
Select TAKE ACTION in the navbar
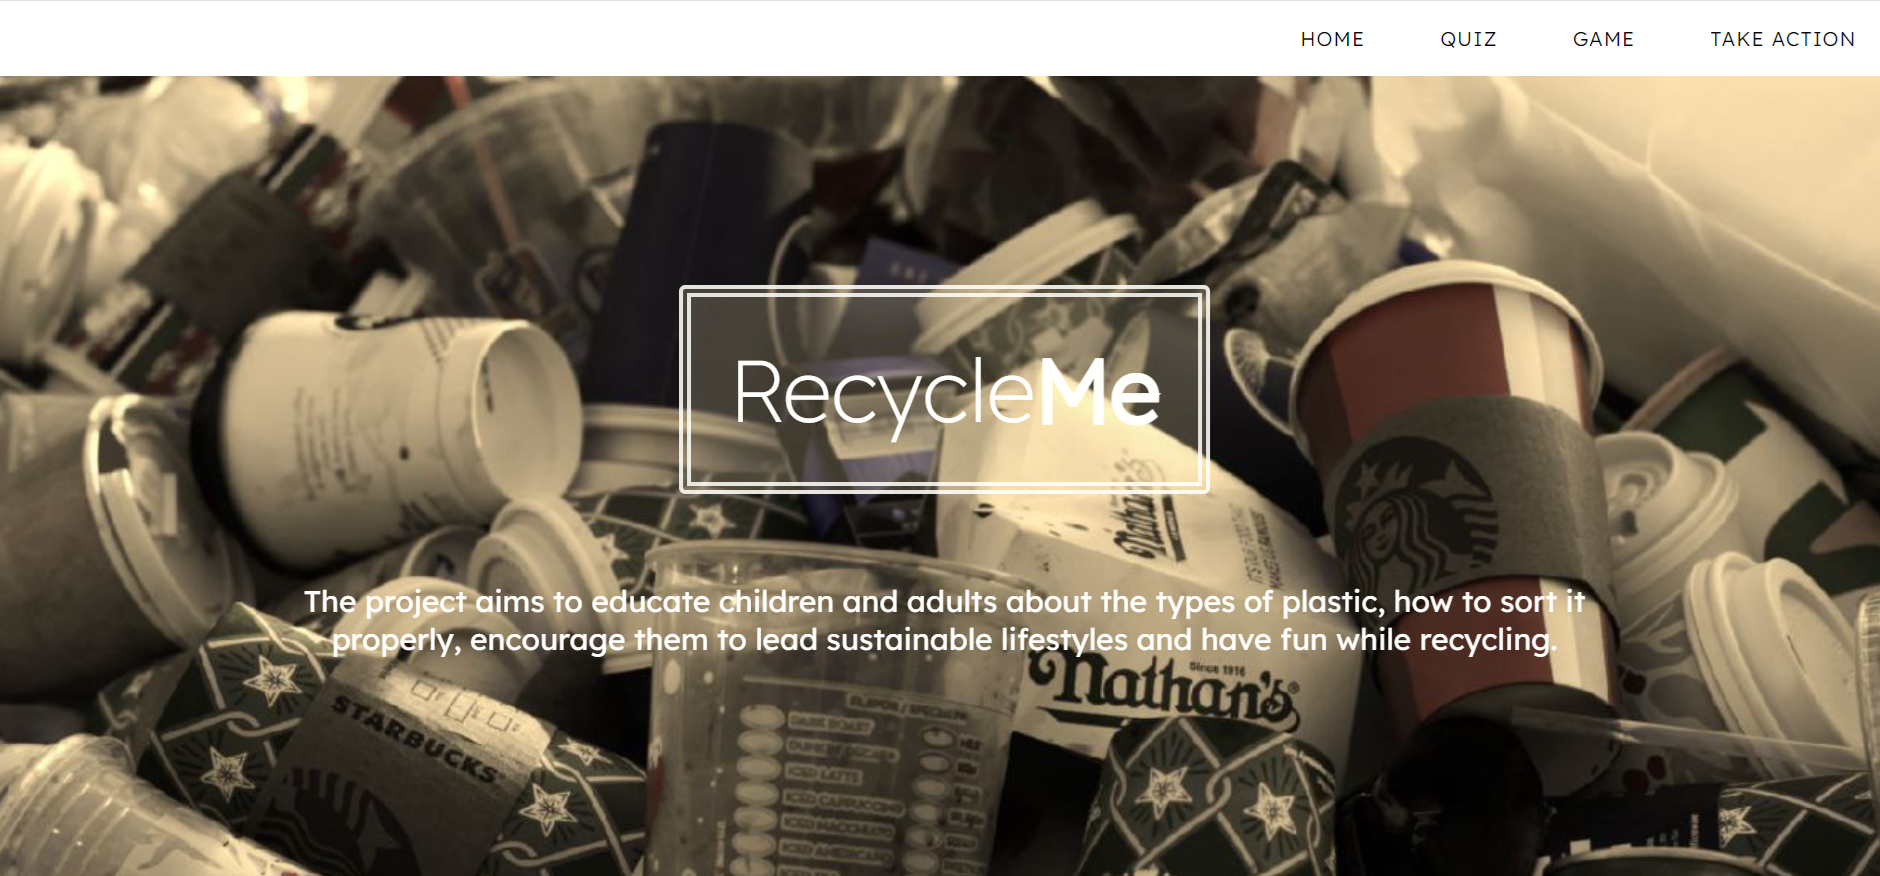click(1782, 39)
